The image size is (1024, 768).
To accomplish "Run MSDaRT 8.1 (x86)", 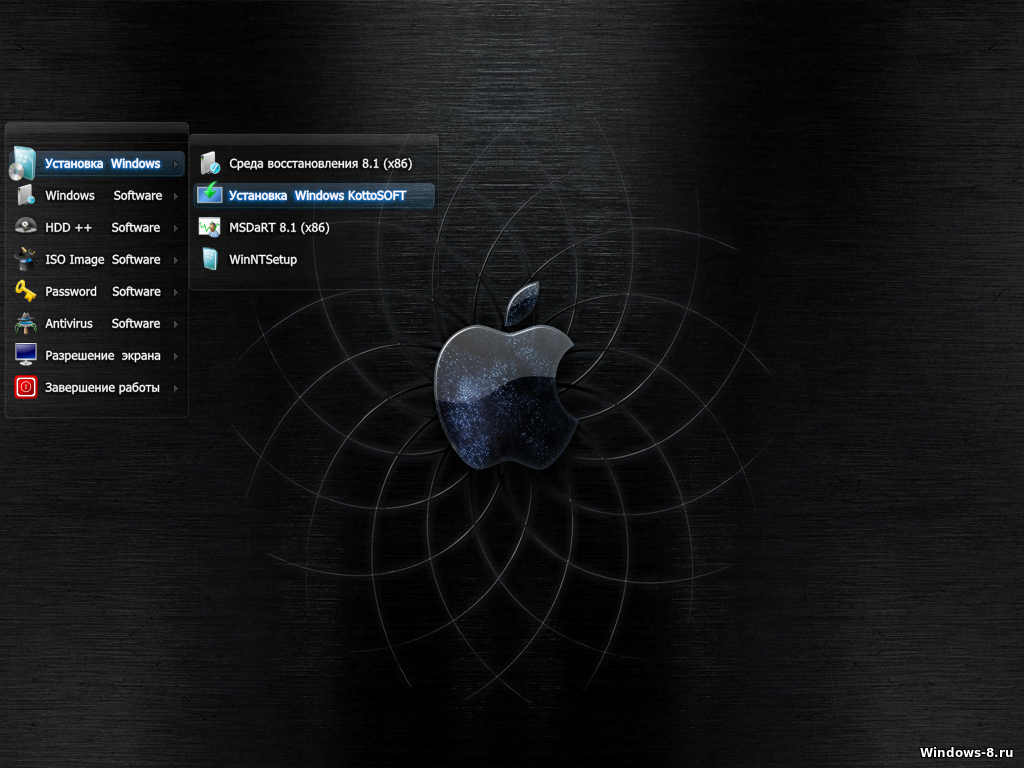I will click(313, 227).
